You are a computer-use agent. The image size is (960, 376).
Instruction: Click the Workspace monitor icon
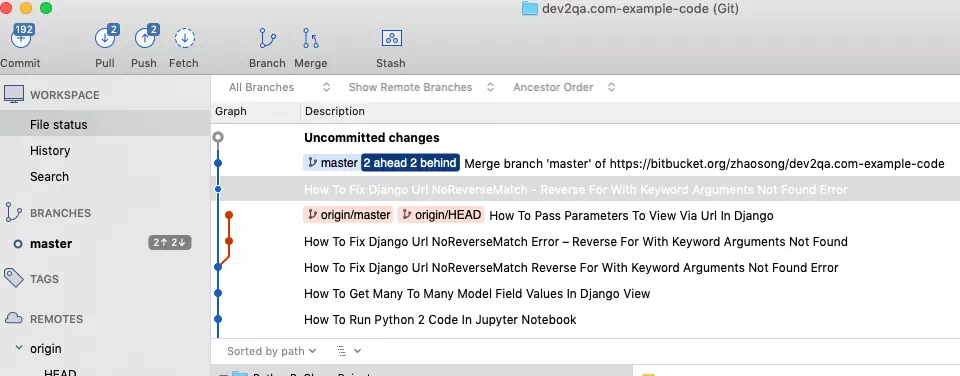(x=13, y=94)
